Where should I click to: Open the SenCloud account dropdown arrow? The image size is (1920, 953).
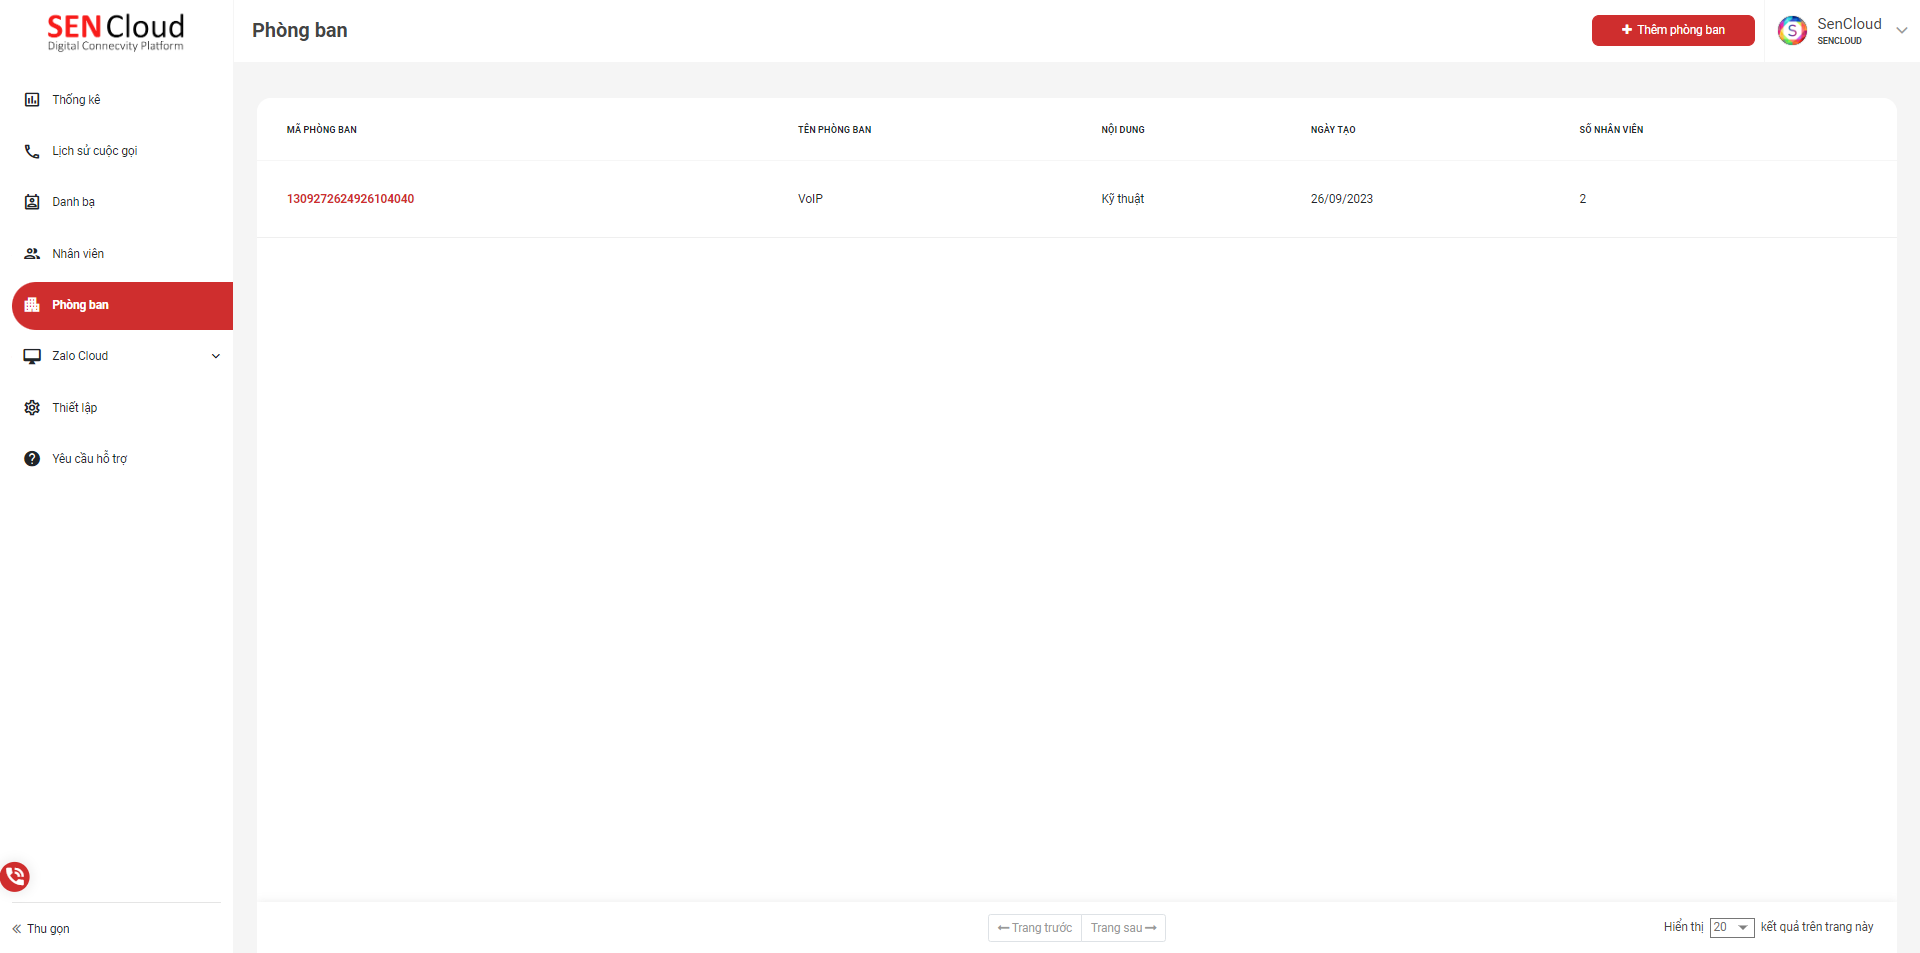1902,30
